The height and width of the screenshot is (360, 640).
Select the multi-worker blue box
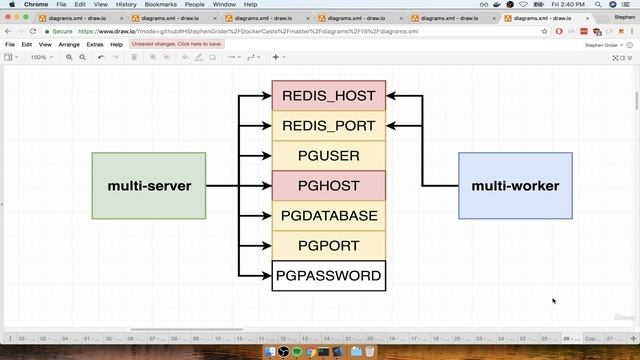point(516,186)
